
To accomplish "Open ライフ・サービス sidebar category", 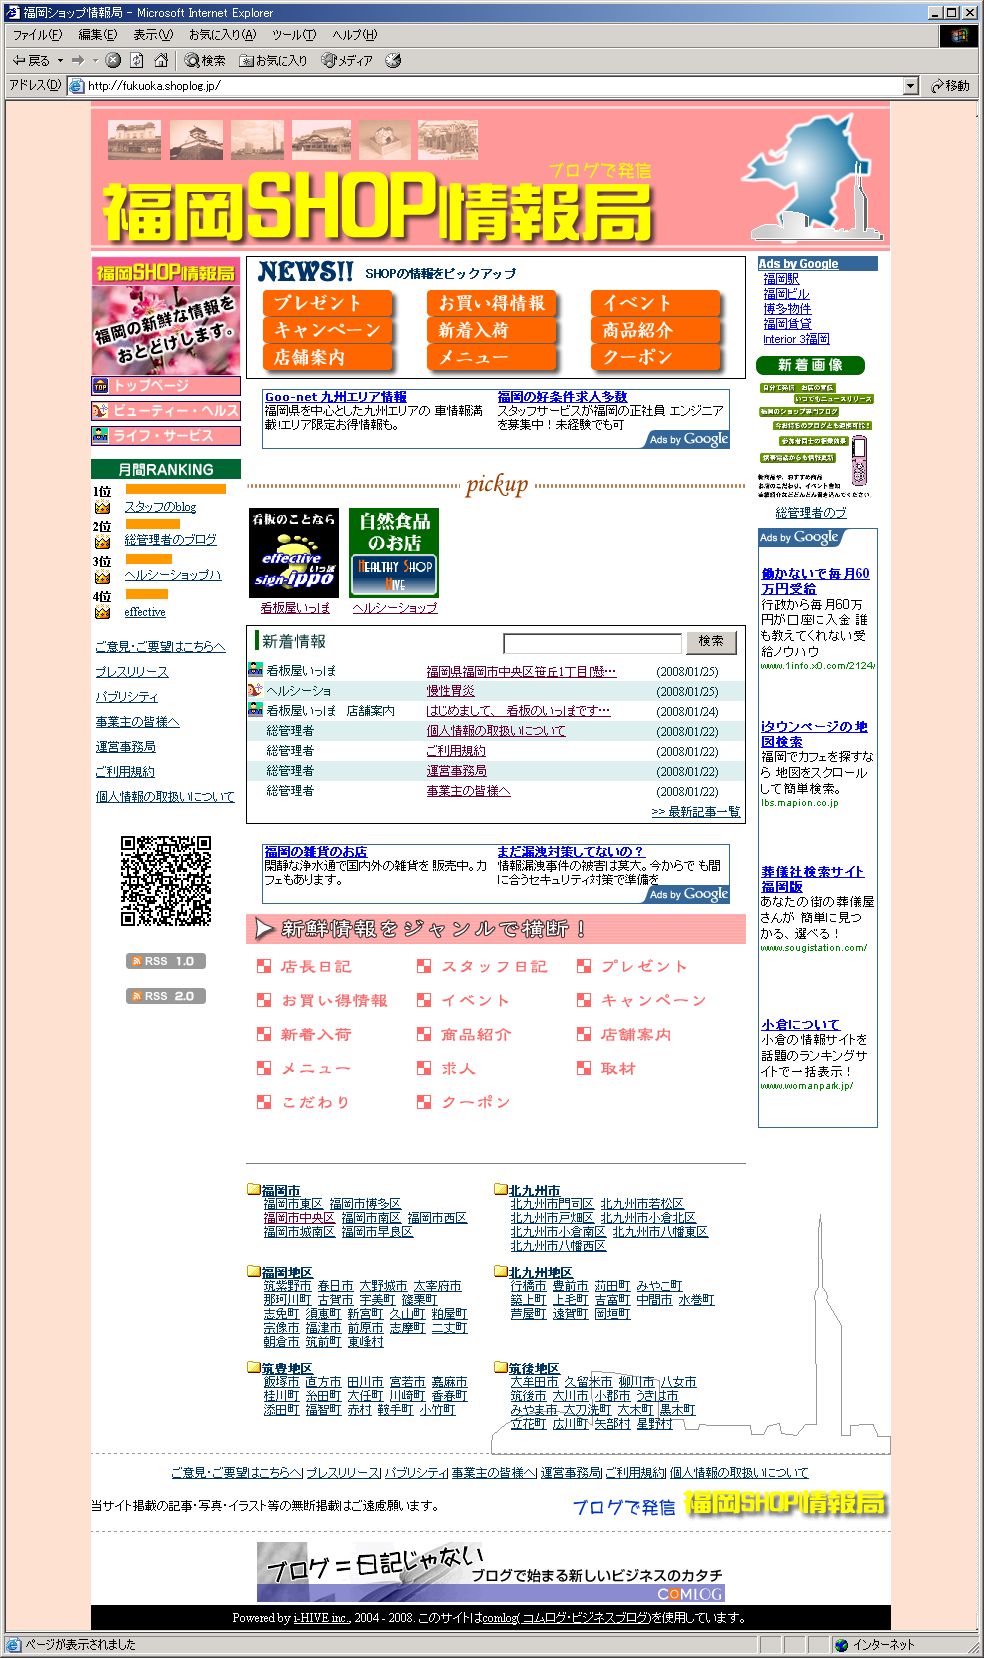I will [166, 436].
